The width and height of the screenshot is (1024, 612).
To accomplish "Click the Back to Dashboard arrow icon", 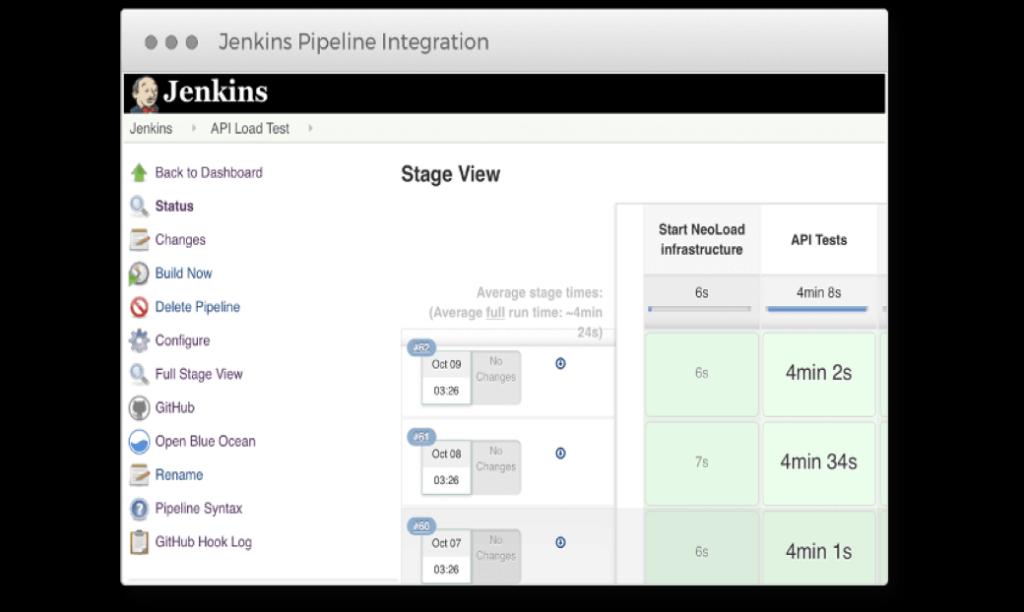I will [139, 173].
